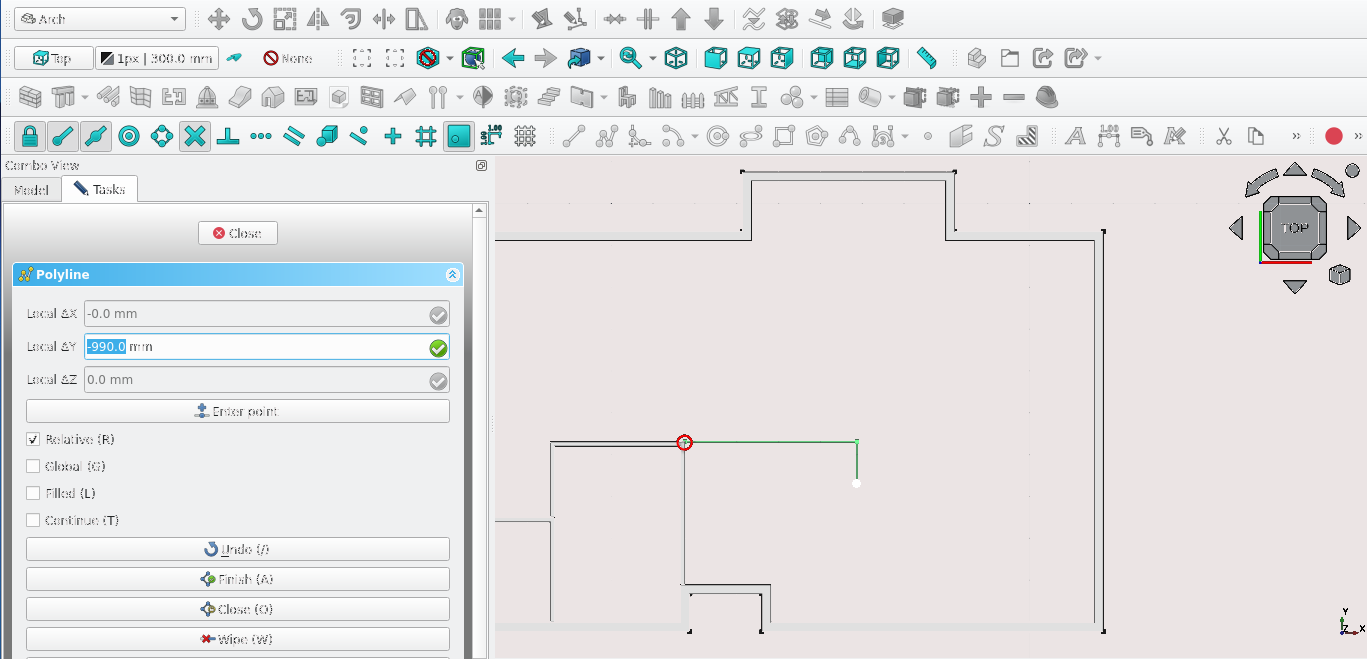The image size is (1367, 659).
Task: Collapse the Polyline task panel
Action: (452, 275)
